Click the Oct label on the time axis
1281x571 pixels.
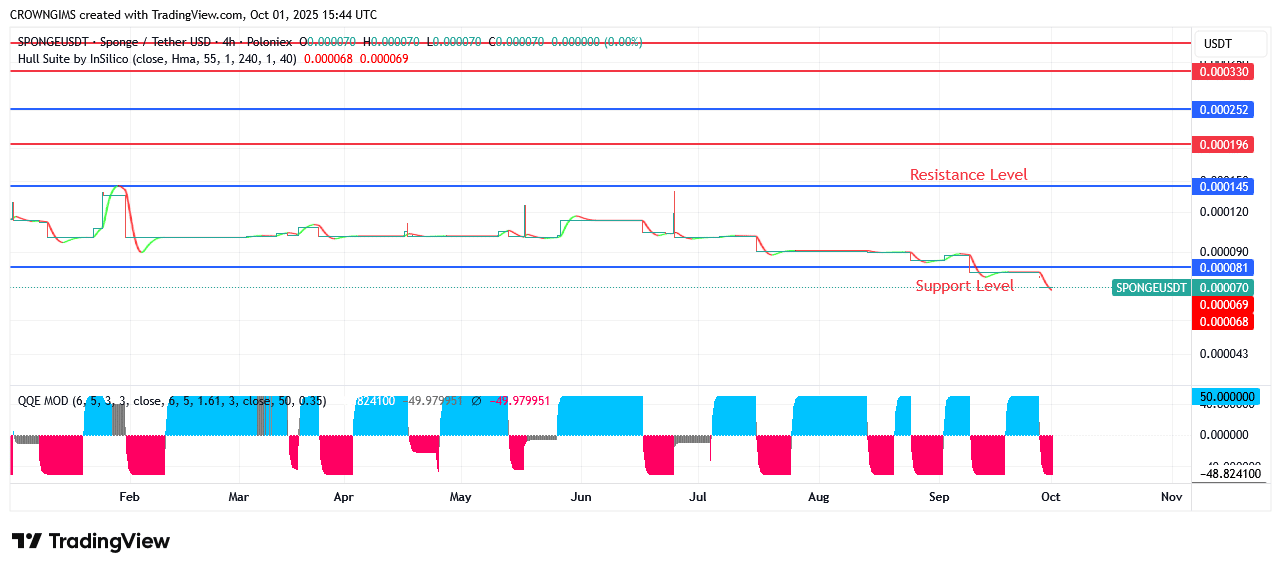coord(1050,497)
